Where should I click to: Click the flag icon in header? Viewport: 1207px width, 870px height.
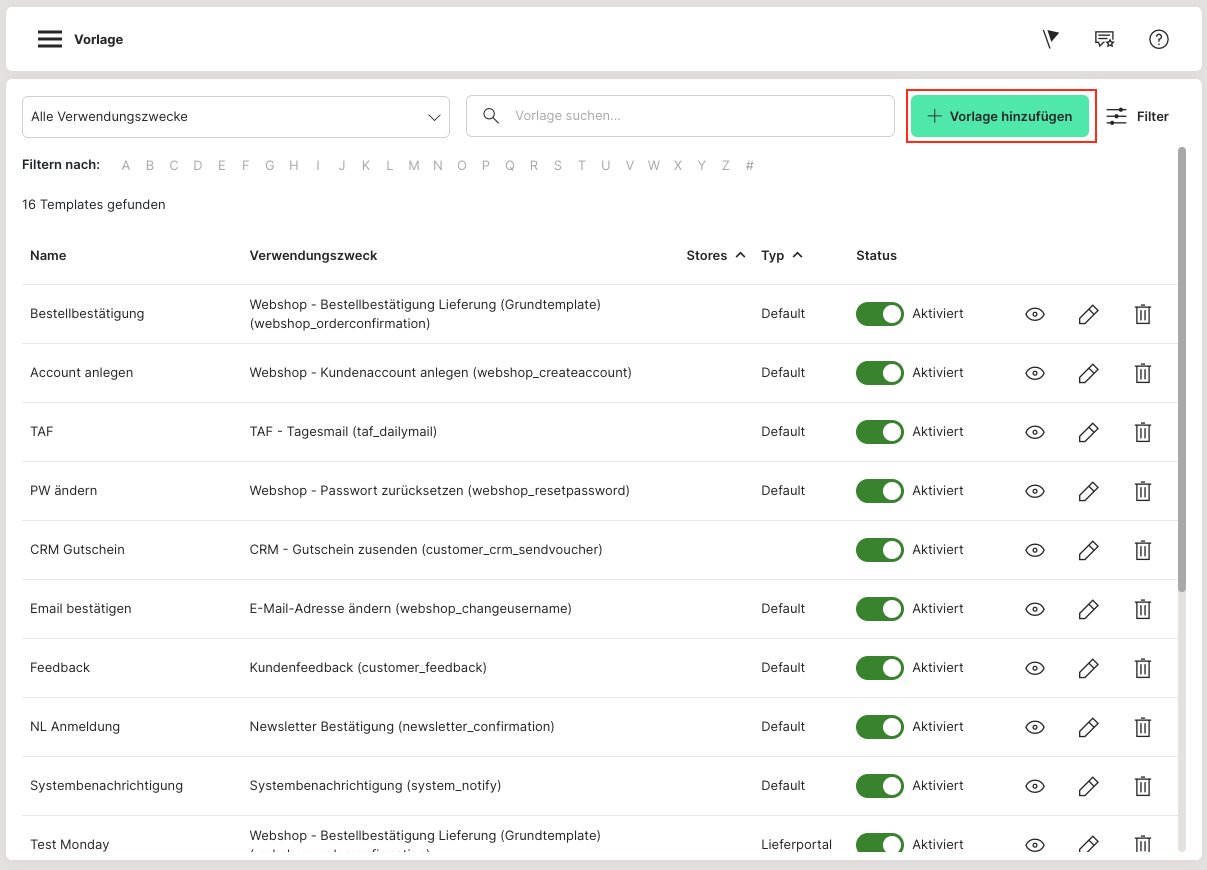click(1050, 39)
